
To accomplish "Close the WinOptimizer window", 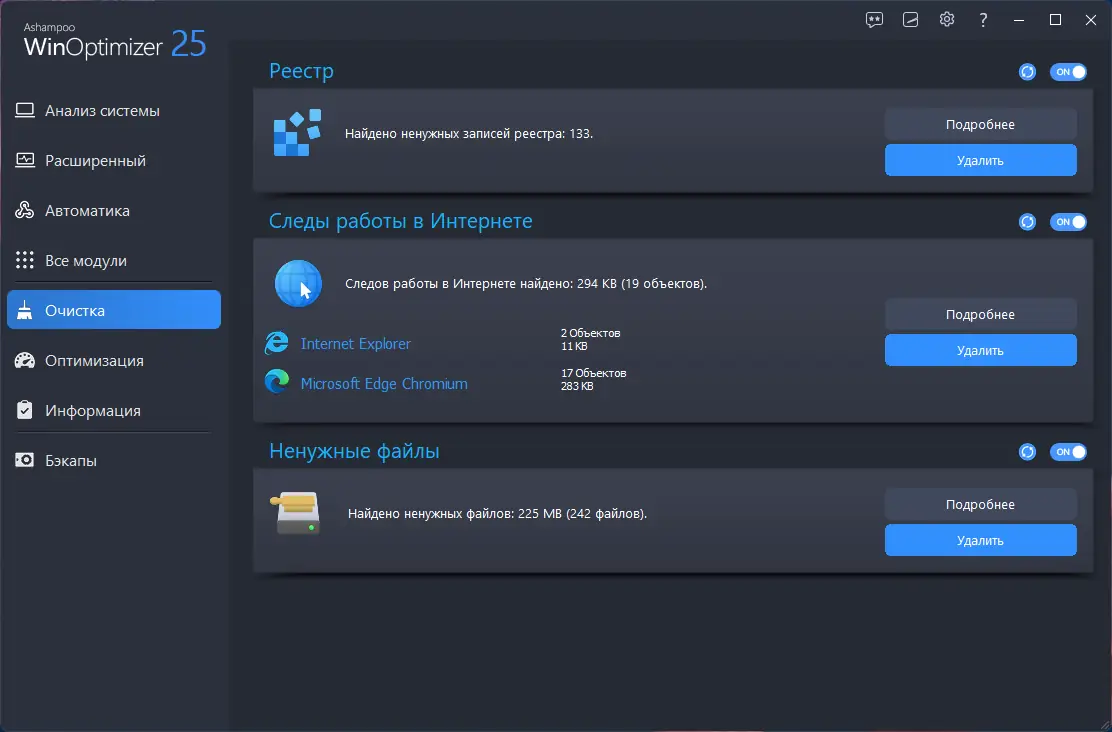I will pyautogui.click(x=1091, y=20).
